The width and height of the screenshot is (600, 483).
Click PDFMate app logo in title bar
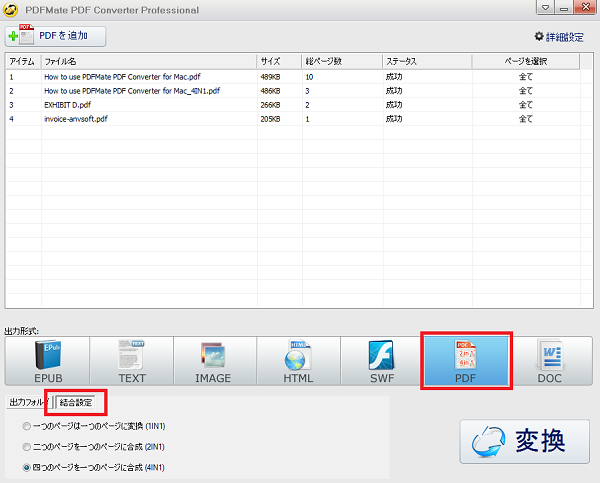point(10,10)
